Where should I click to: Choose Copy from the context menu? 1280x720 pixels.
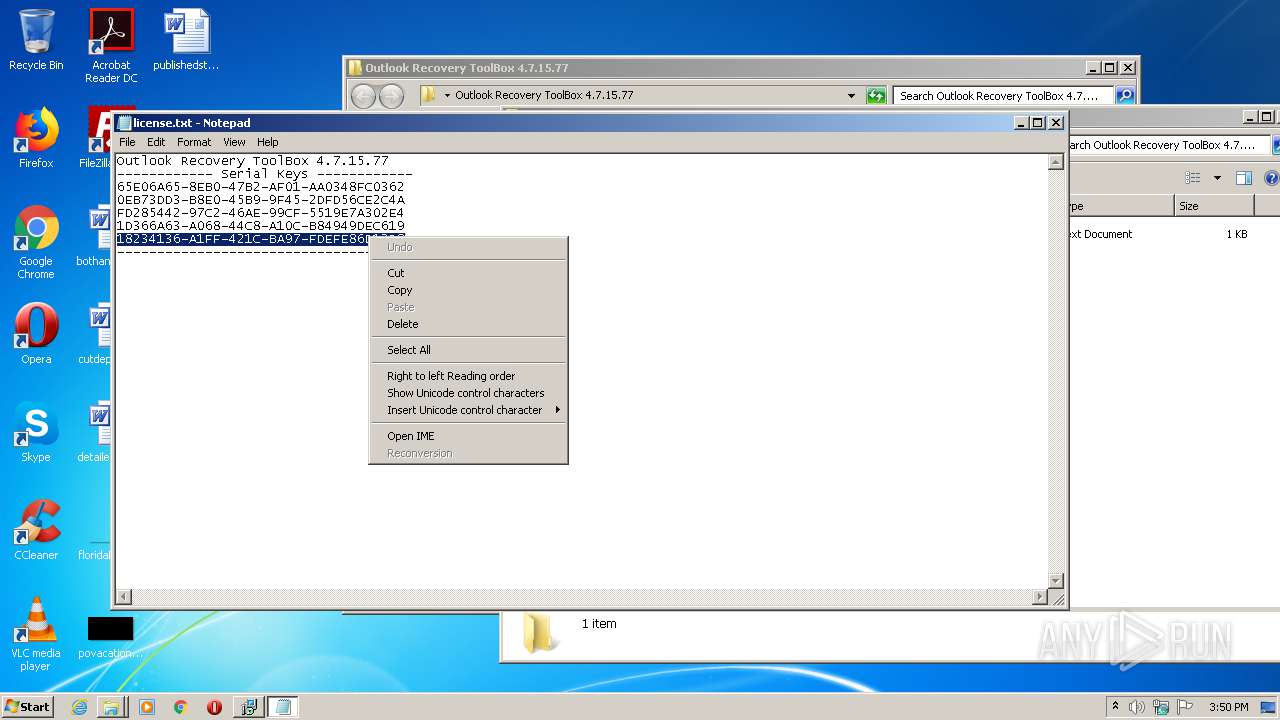(468, 290)
